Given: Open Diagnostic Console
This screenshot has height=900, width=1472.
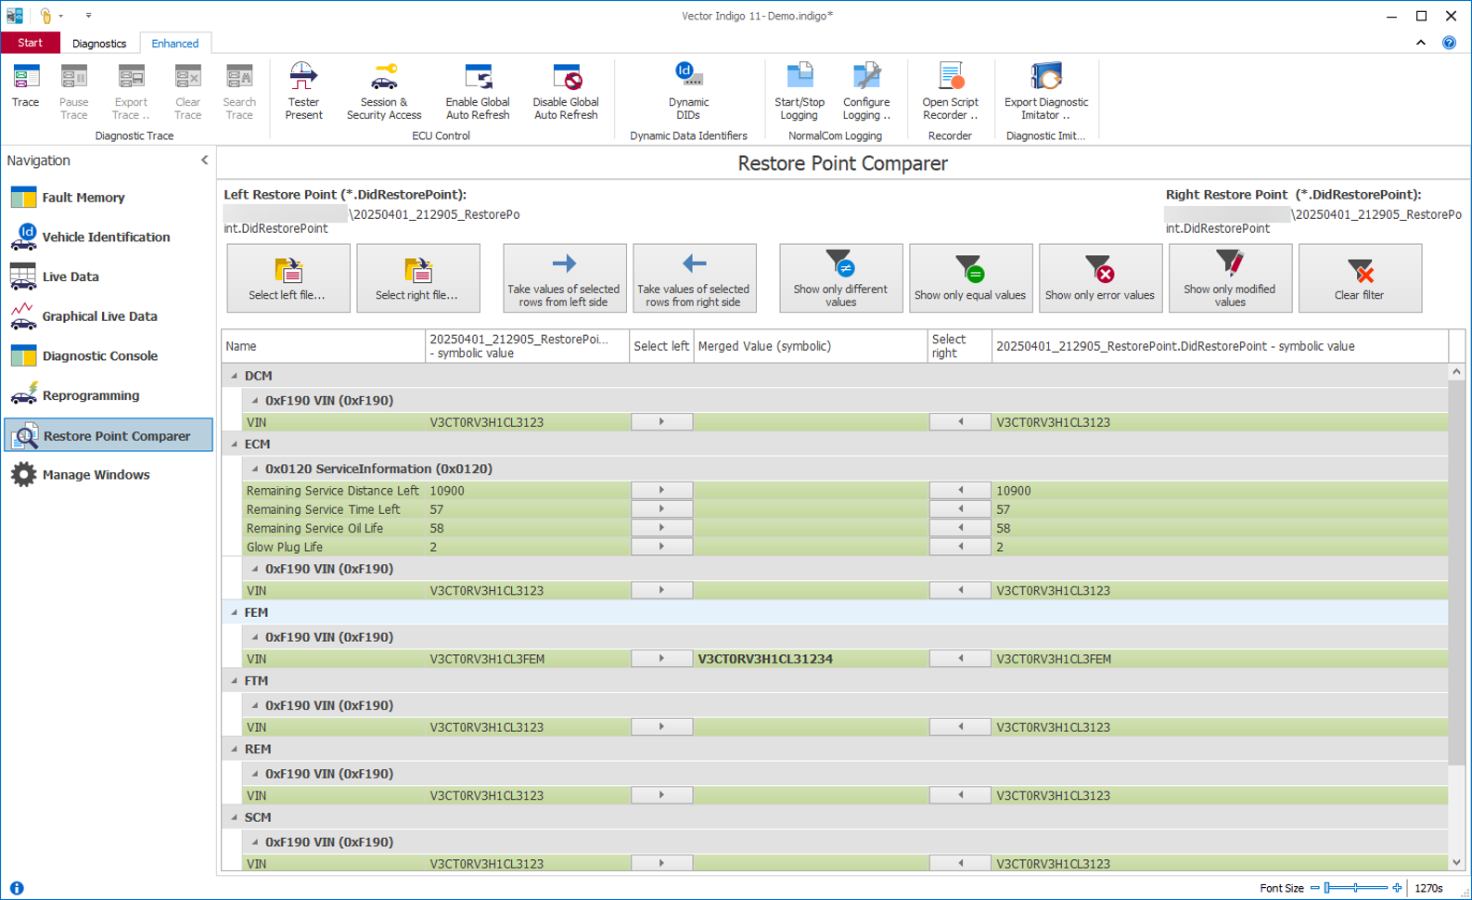Looking at the screenshot, I should tap(108, 356).
